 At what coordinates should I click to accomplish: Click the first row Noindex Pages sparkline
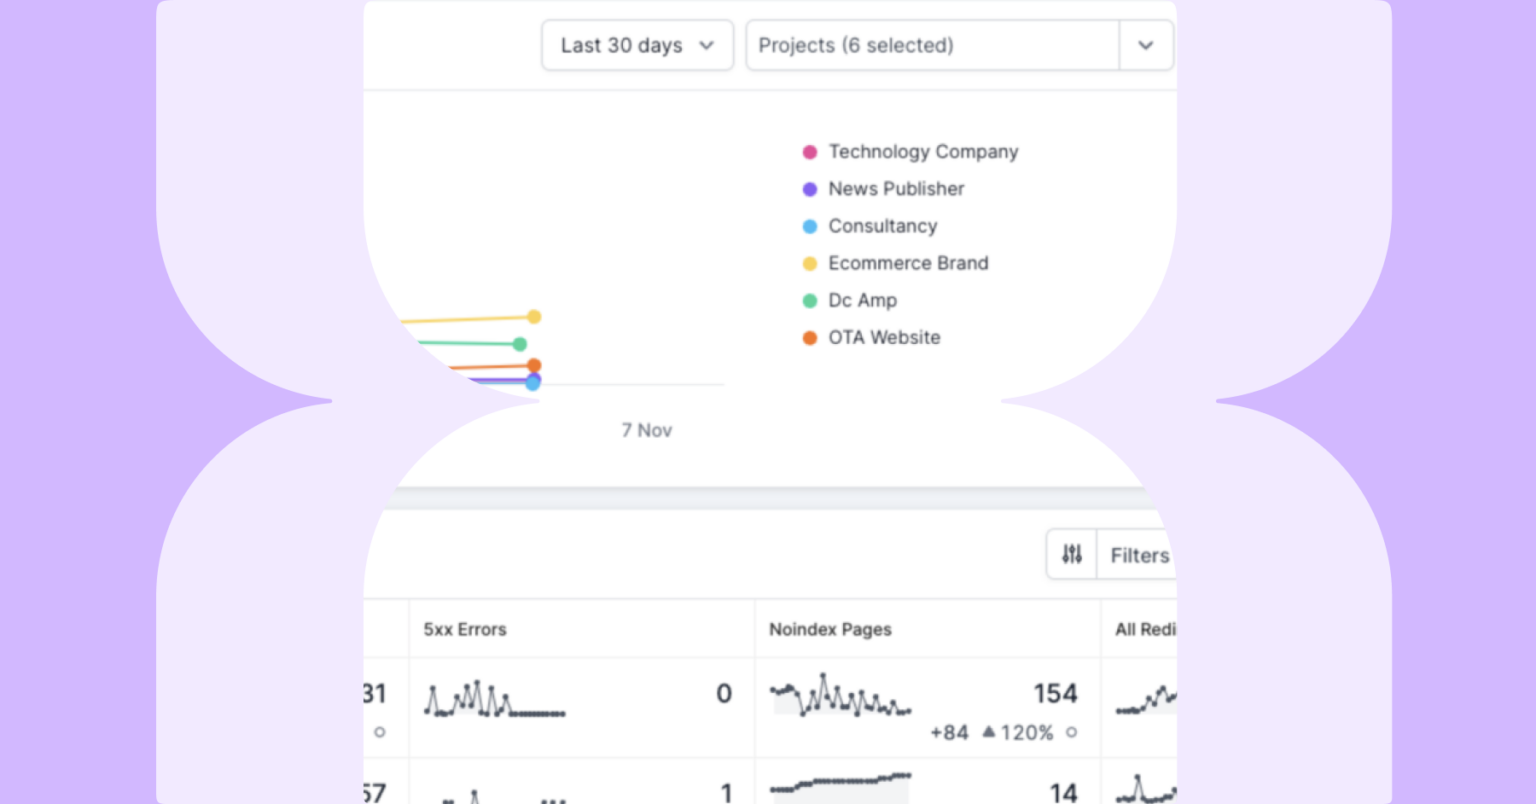[840, 696]
